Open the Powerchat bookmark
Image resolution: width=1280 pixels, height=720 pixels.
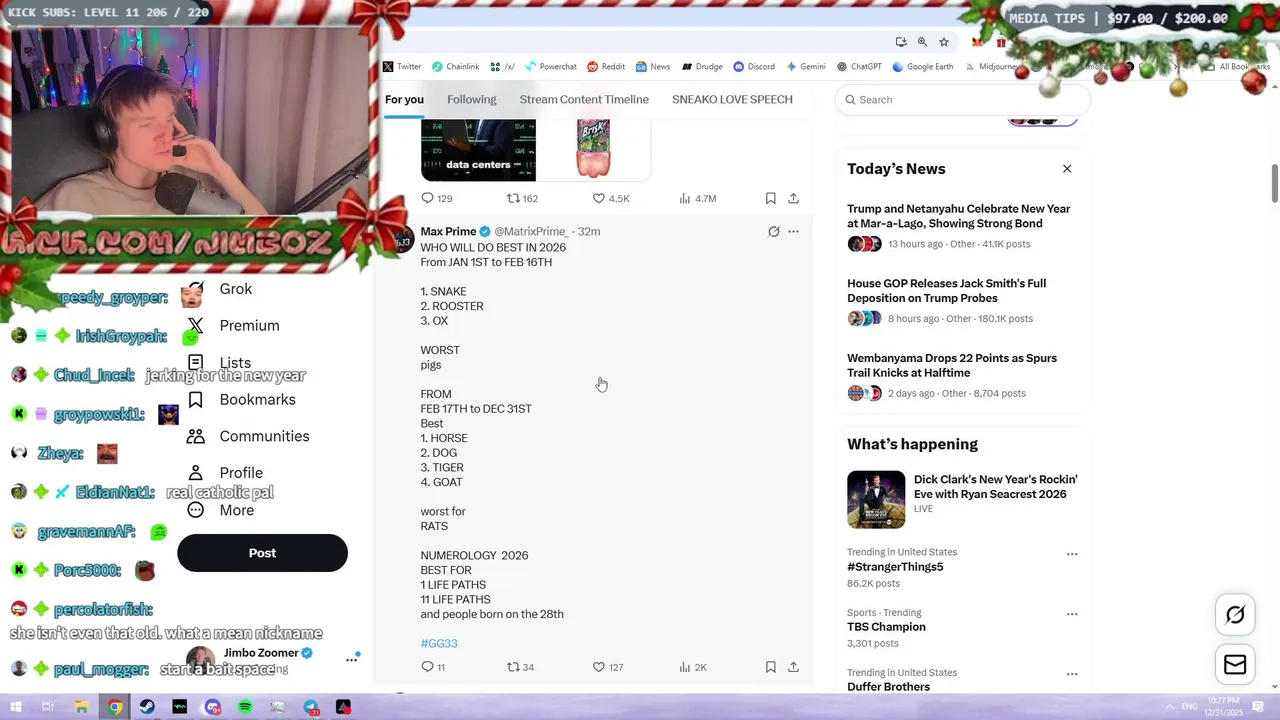[551, 67]
